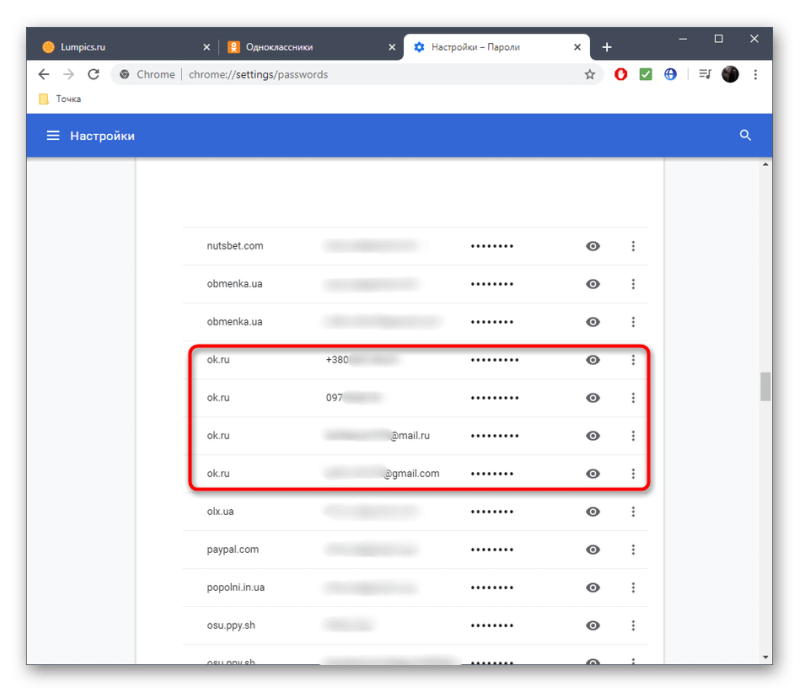Open more actions for ok.ru 097 entry
Screen dimensions: 800x692
click(x=633, y=398)
